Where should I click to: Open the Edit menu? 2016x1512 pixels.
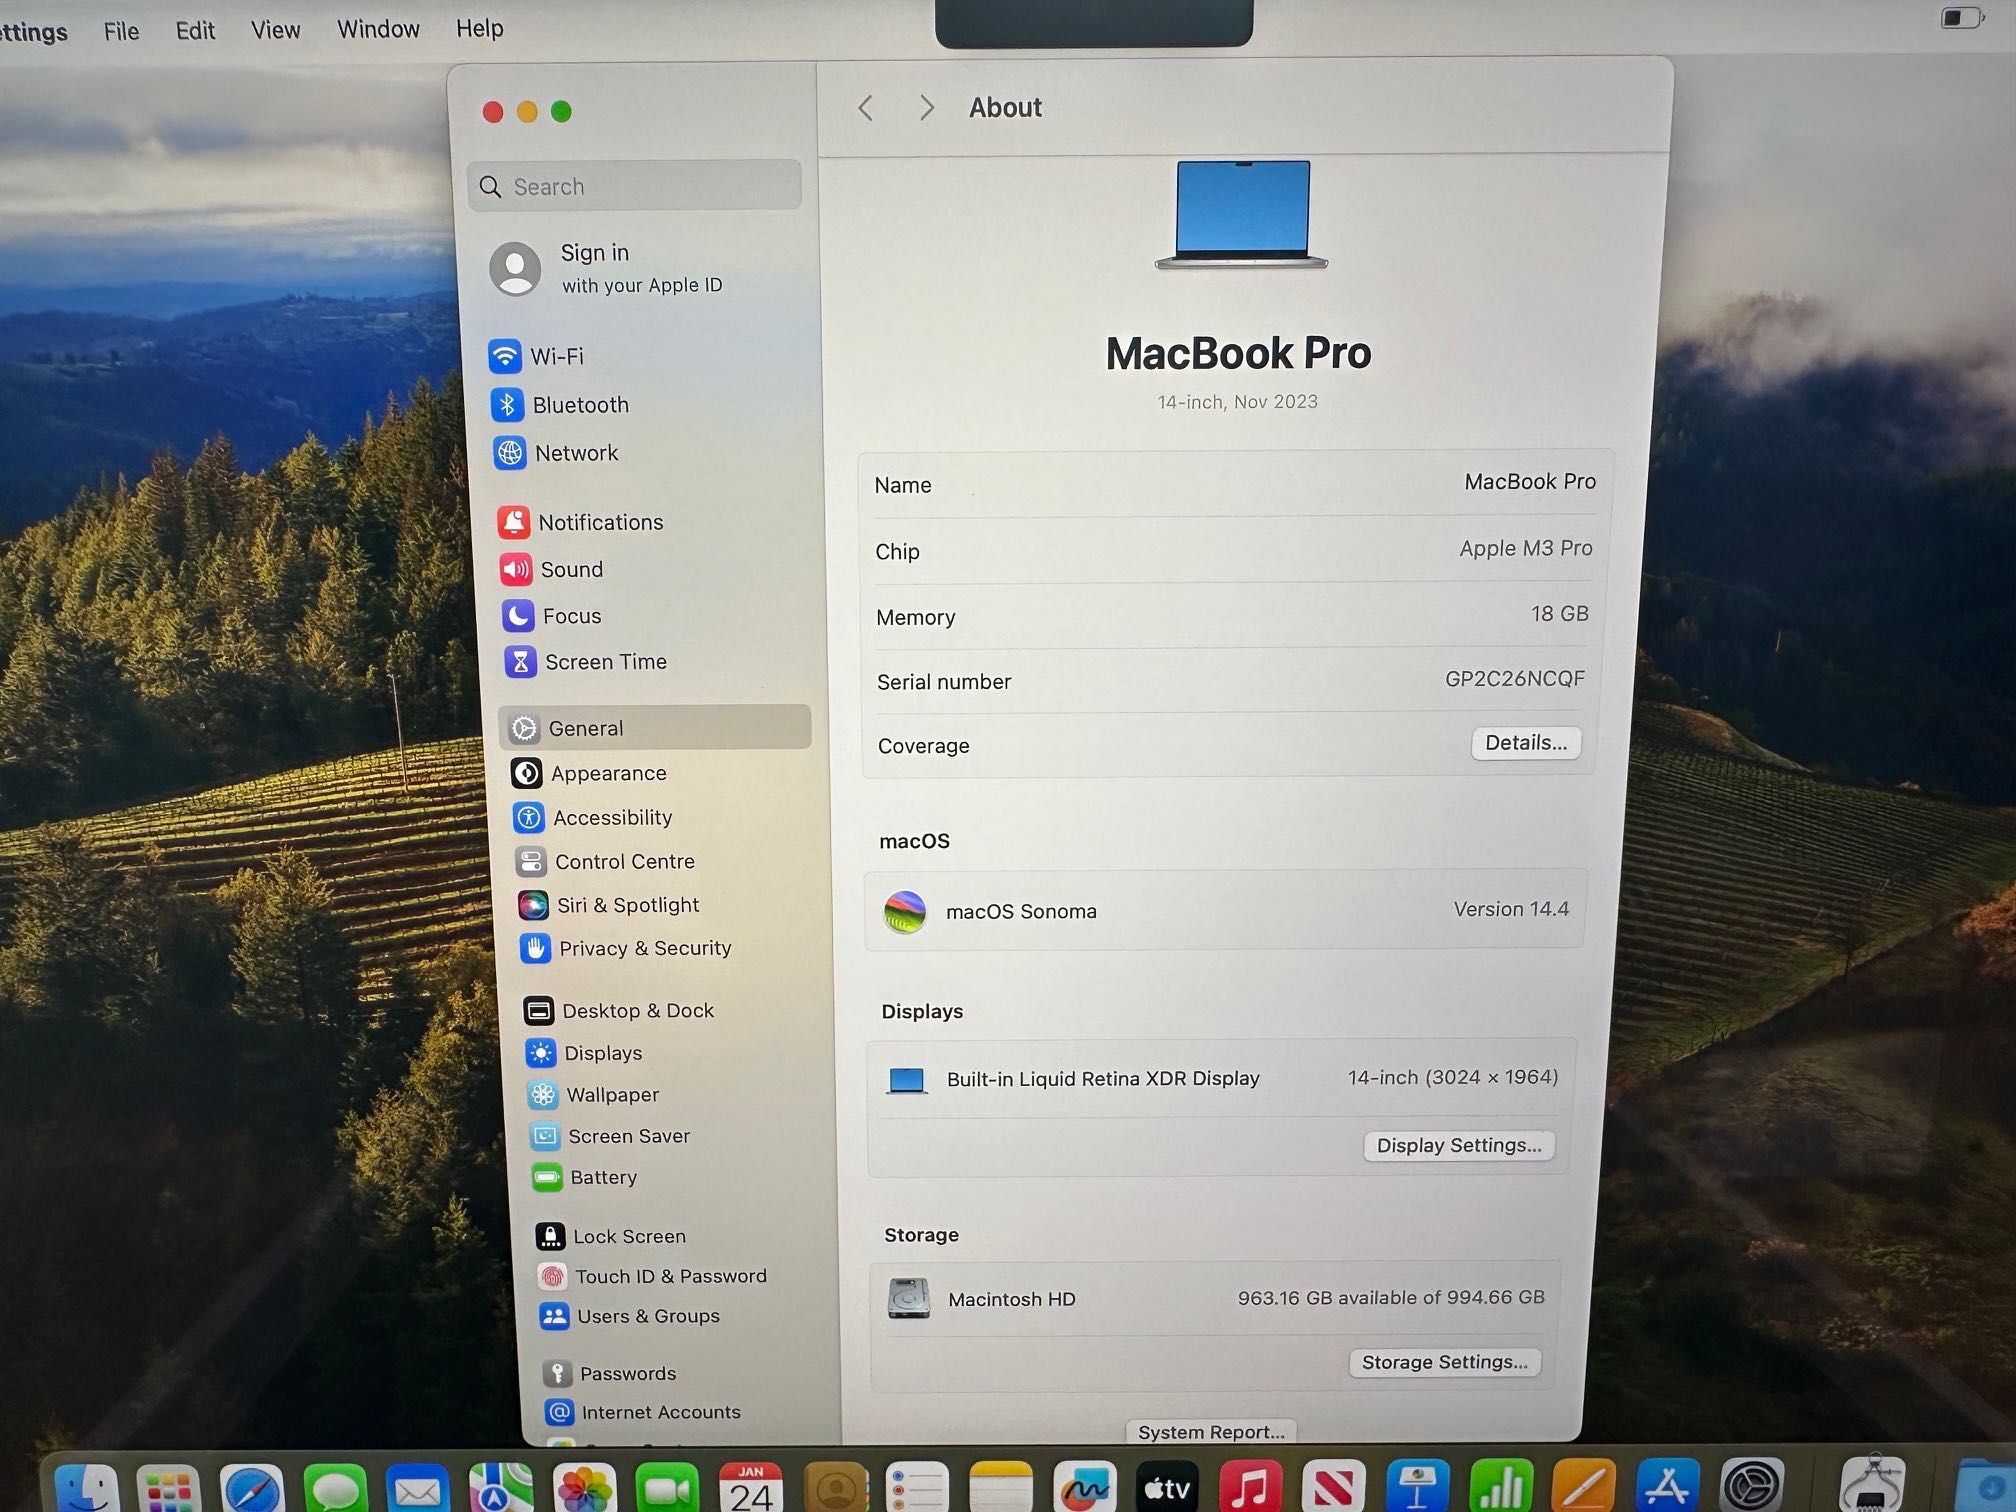point(195,30)
